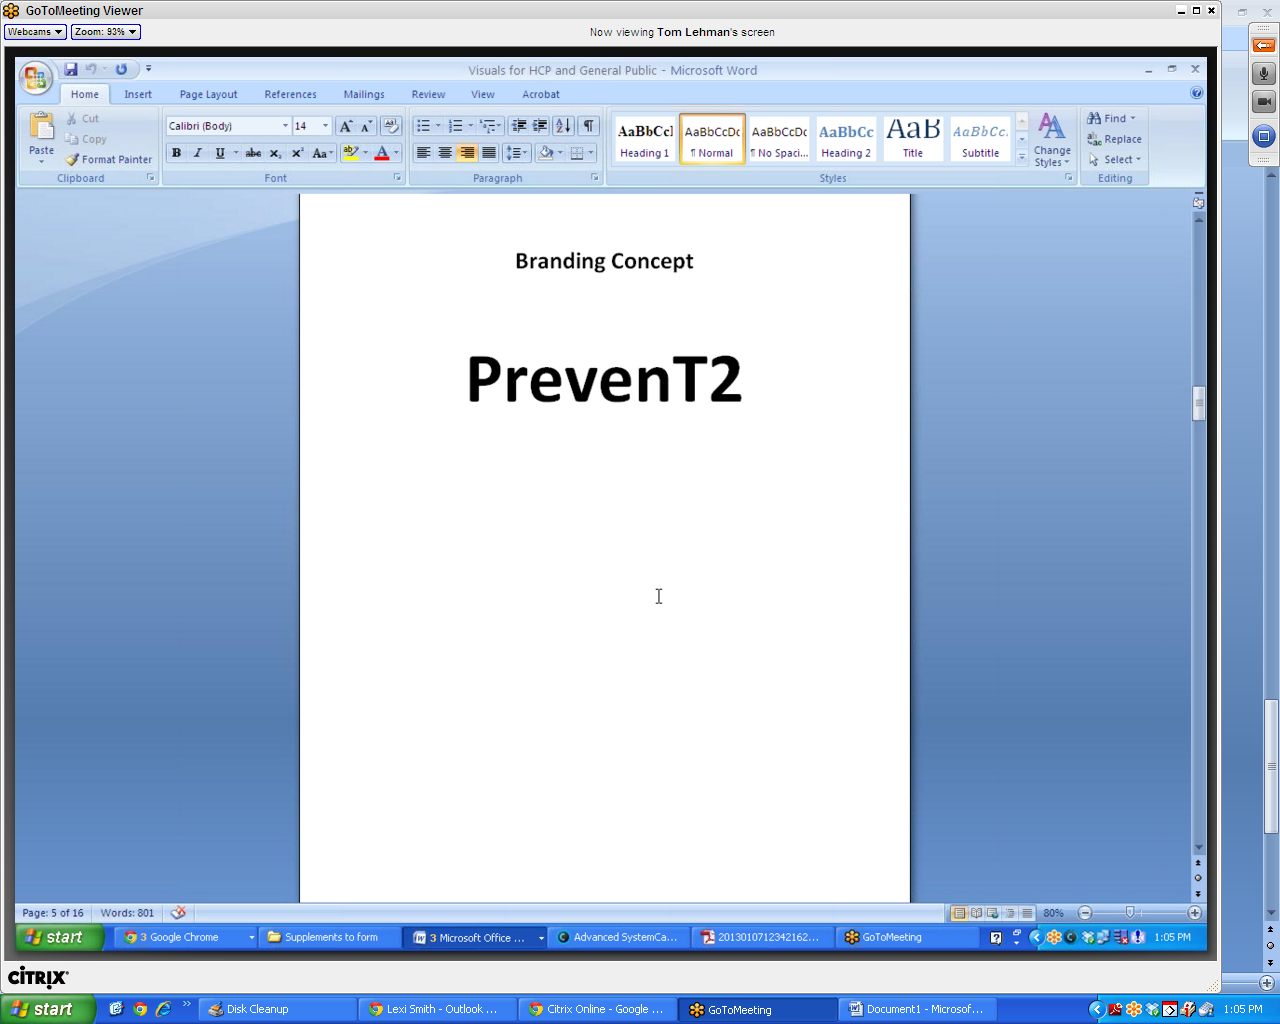Click Change Styles button
Screen dimensions: 1280x1024
pos(1052,140)
